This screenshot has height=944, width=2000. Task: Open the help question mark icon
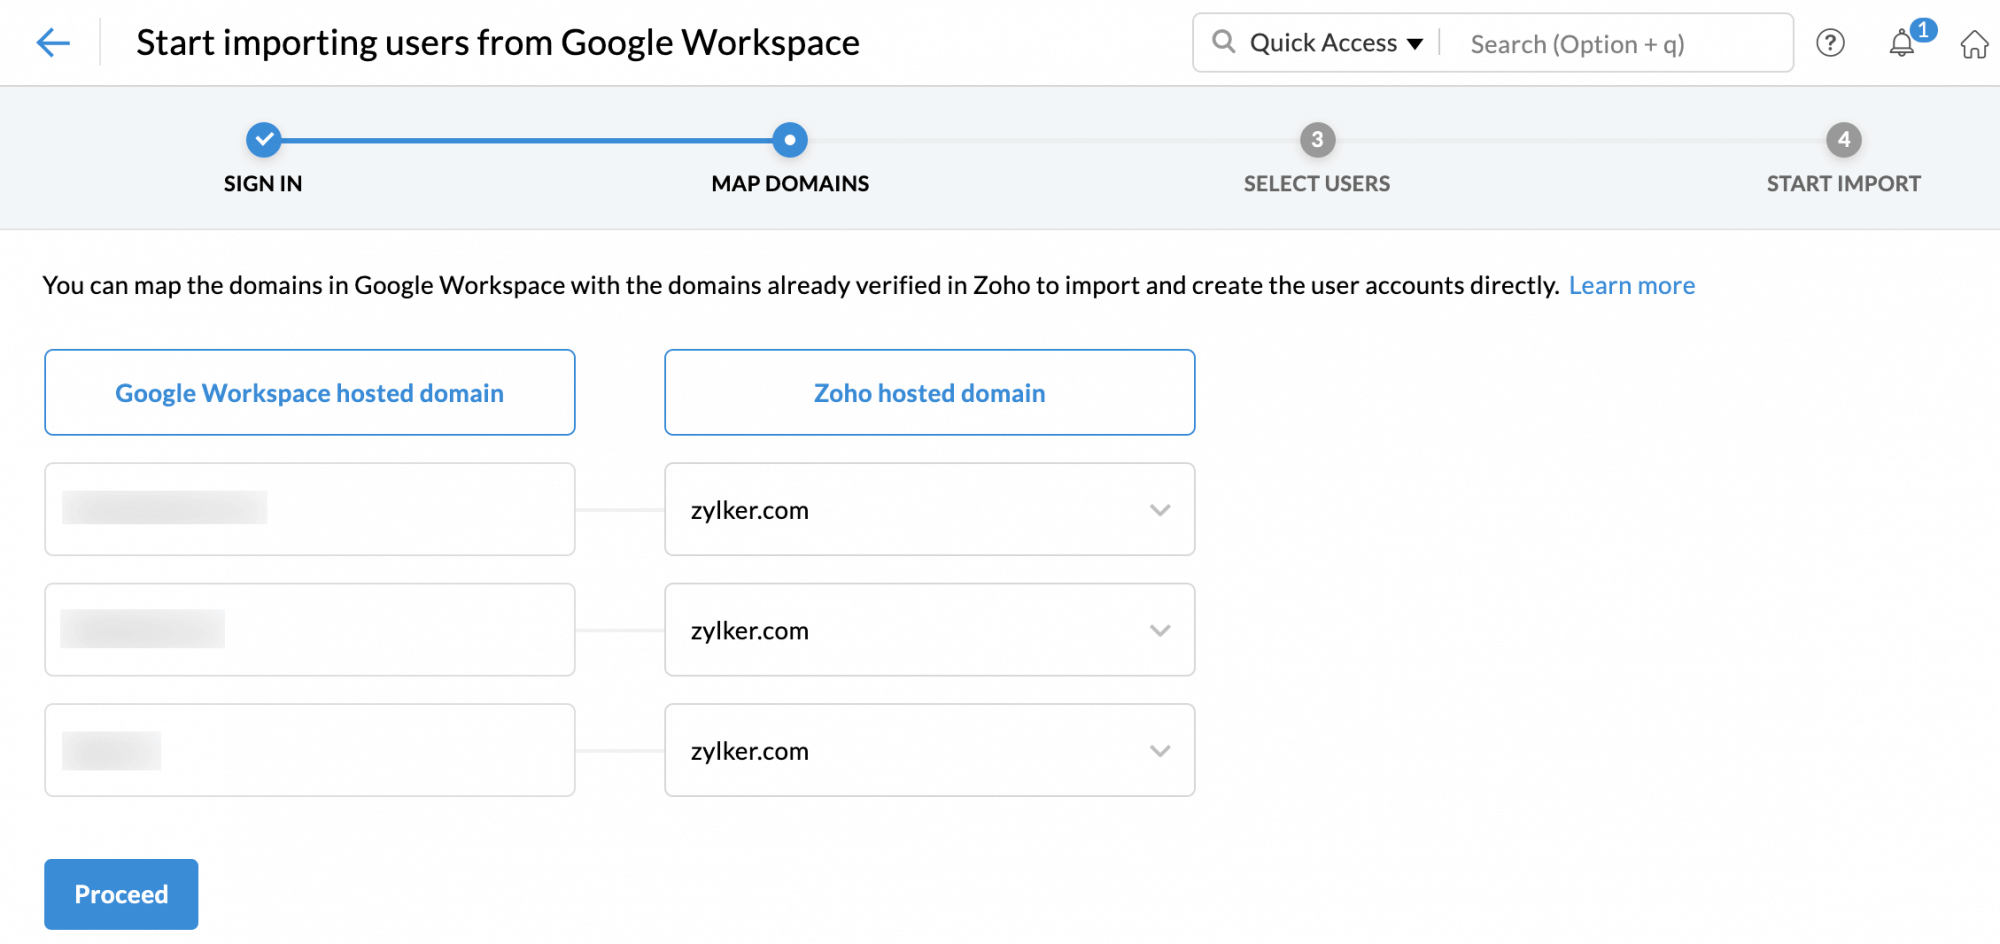coord(1830,43)
